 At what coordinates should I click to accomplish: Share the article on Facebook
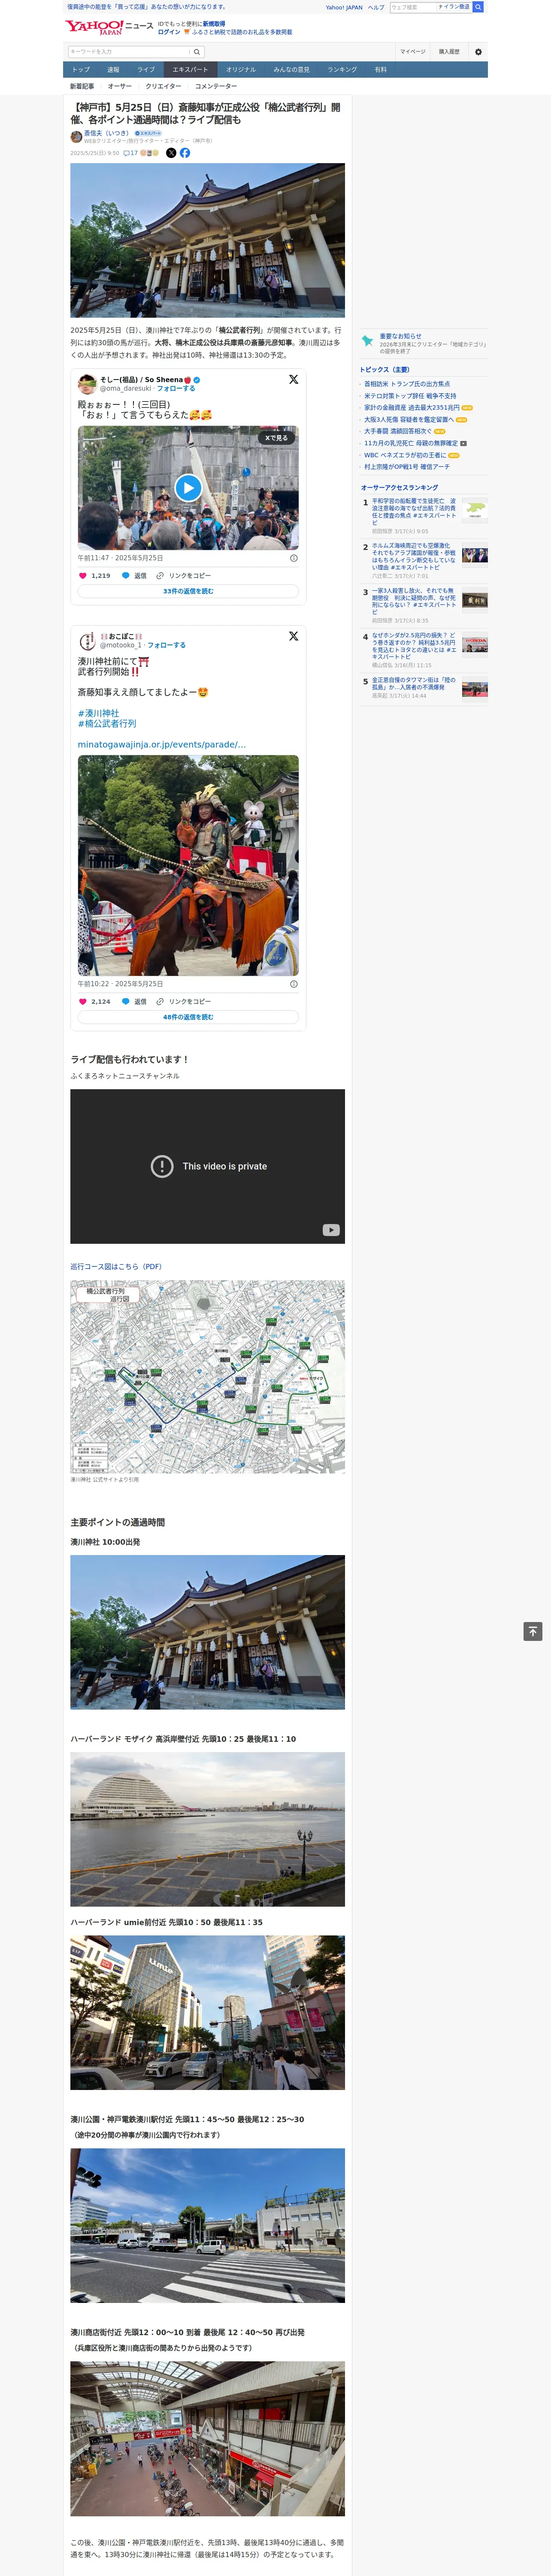pos(185,153)
